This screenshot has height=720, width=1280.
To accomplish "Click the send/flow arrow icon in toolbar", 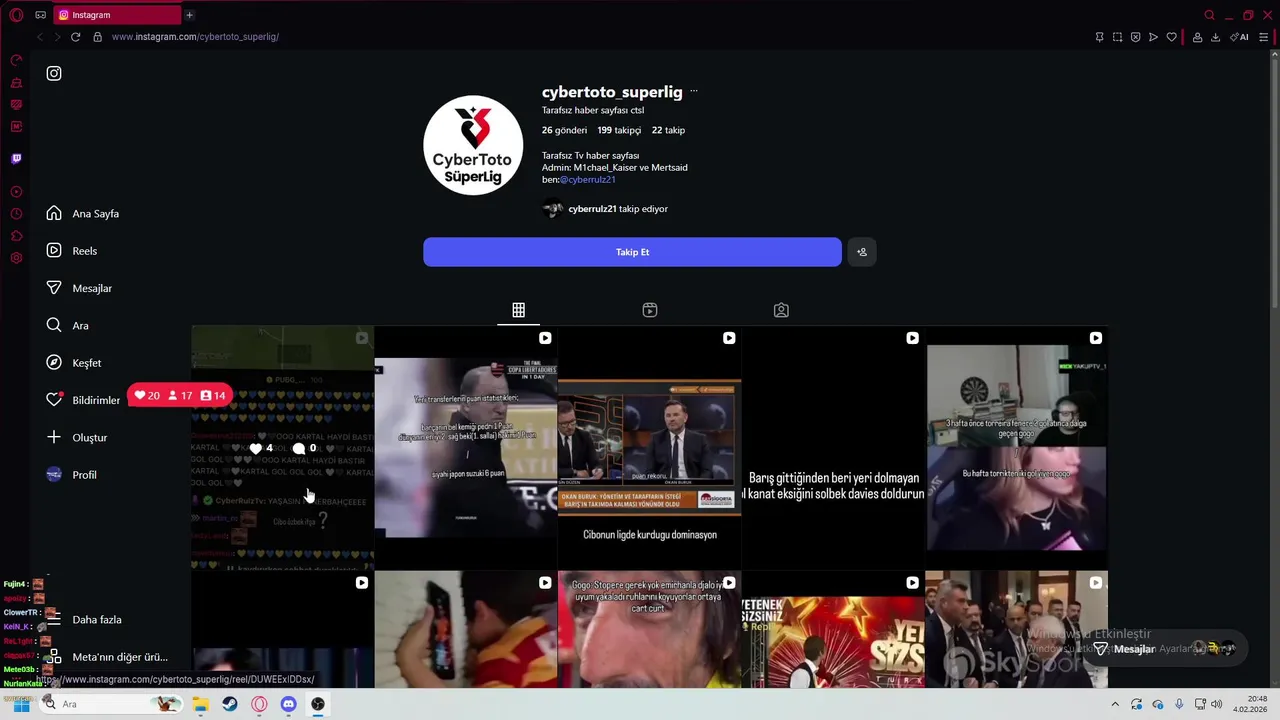I will tap(1153, 37).
